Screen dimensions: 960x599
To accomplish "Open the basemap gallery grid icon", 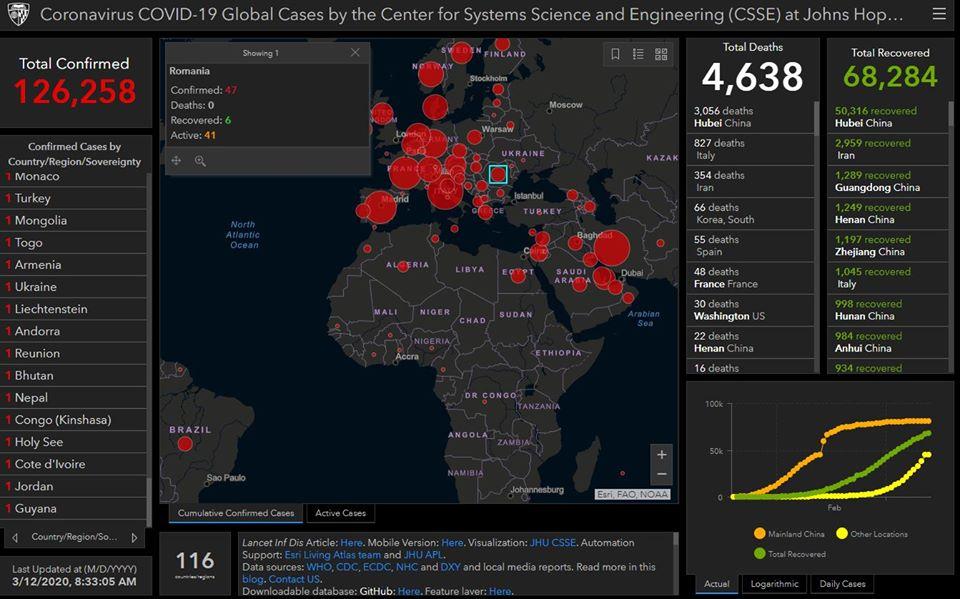I will pyautogui.click(x=661, y=54).
